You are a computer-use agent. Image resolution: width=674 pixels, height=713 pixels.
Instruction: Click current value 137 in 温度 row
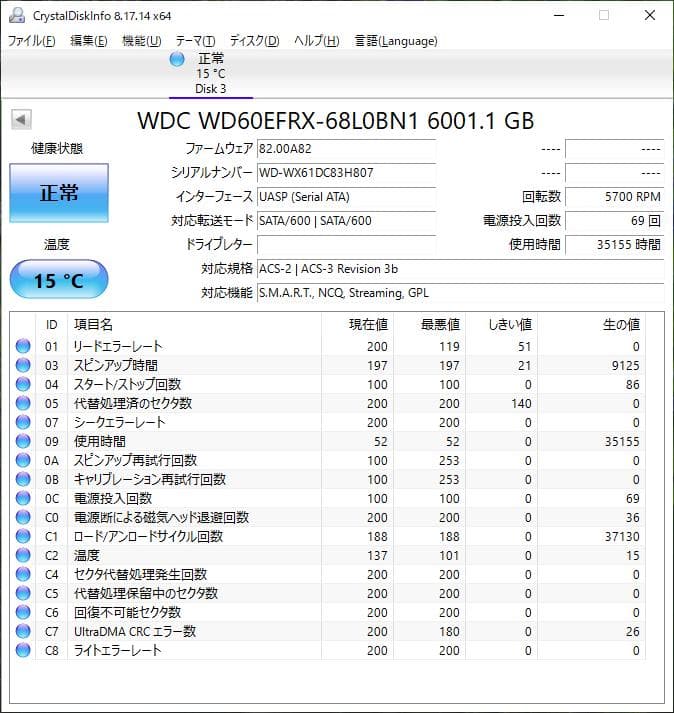pyautogui.click(x=377, y=556)
